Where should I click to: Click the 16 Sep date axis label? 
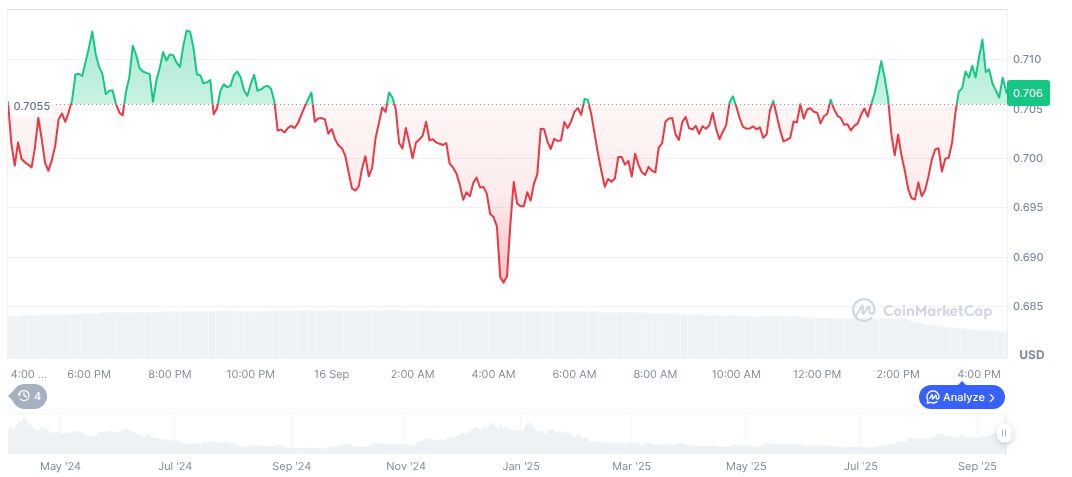tap(331, 374)
